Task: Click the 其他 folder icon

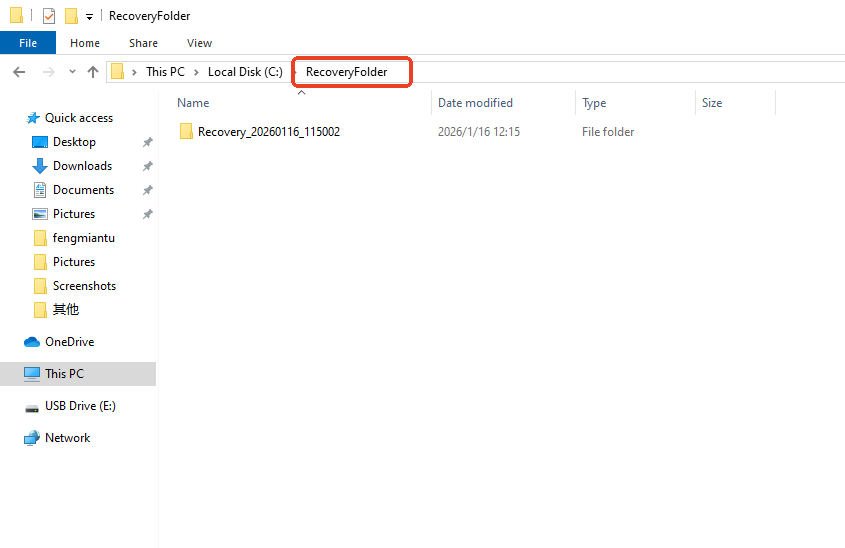Action: coord(40,310)
